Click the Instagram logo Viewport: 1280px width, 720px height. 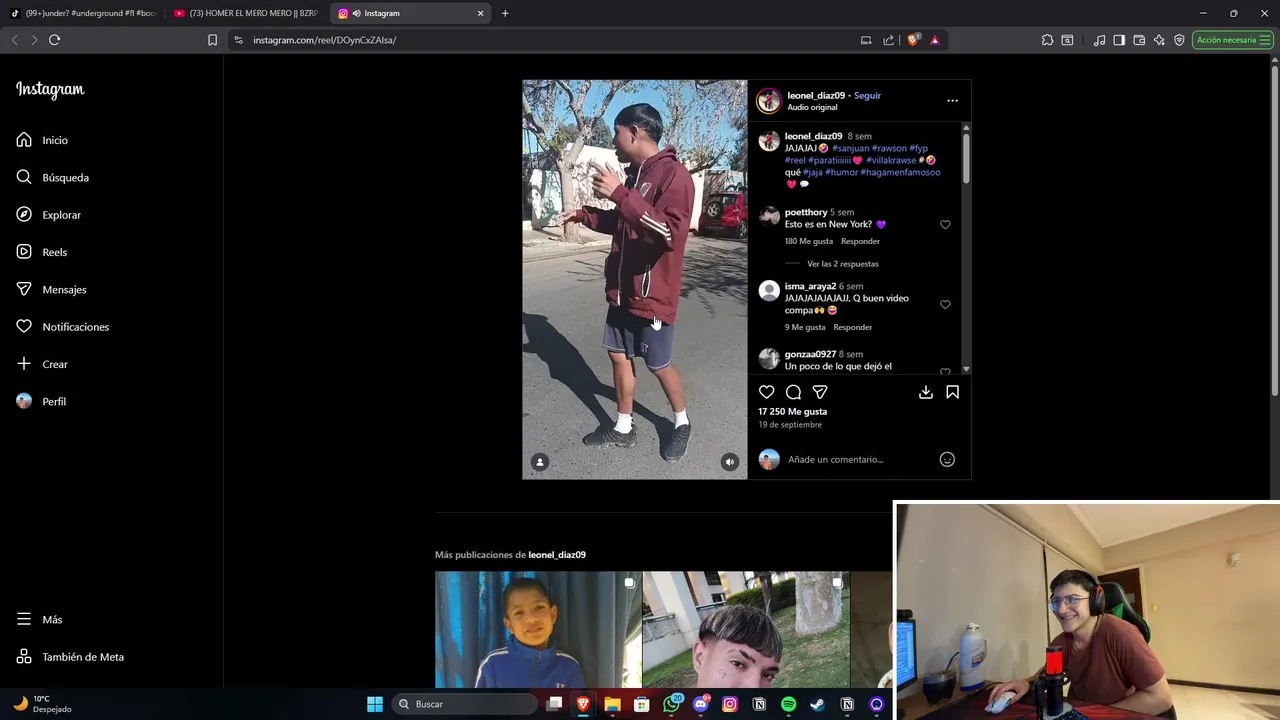50,89
